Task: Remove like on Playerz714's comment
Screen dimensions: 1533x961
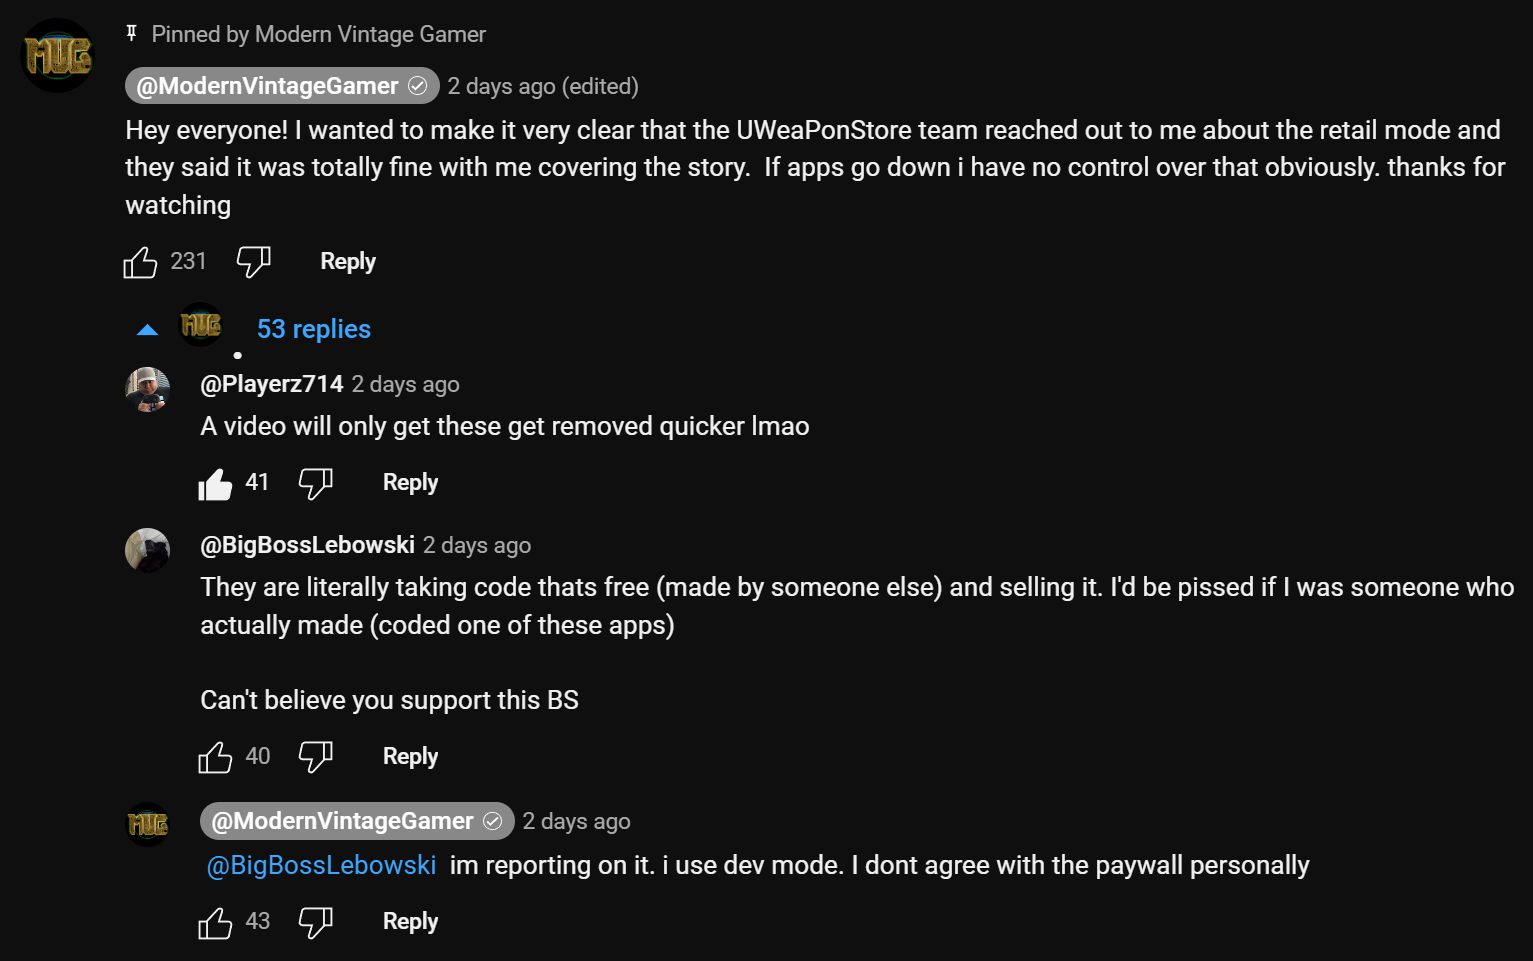Action: tap(215, 483)
